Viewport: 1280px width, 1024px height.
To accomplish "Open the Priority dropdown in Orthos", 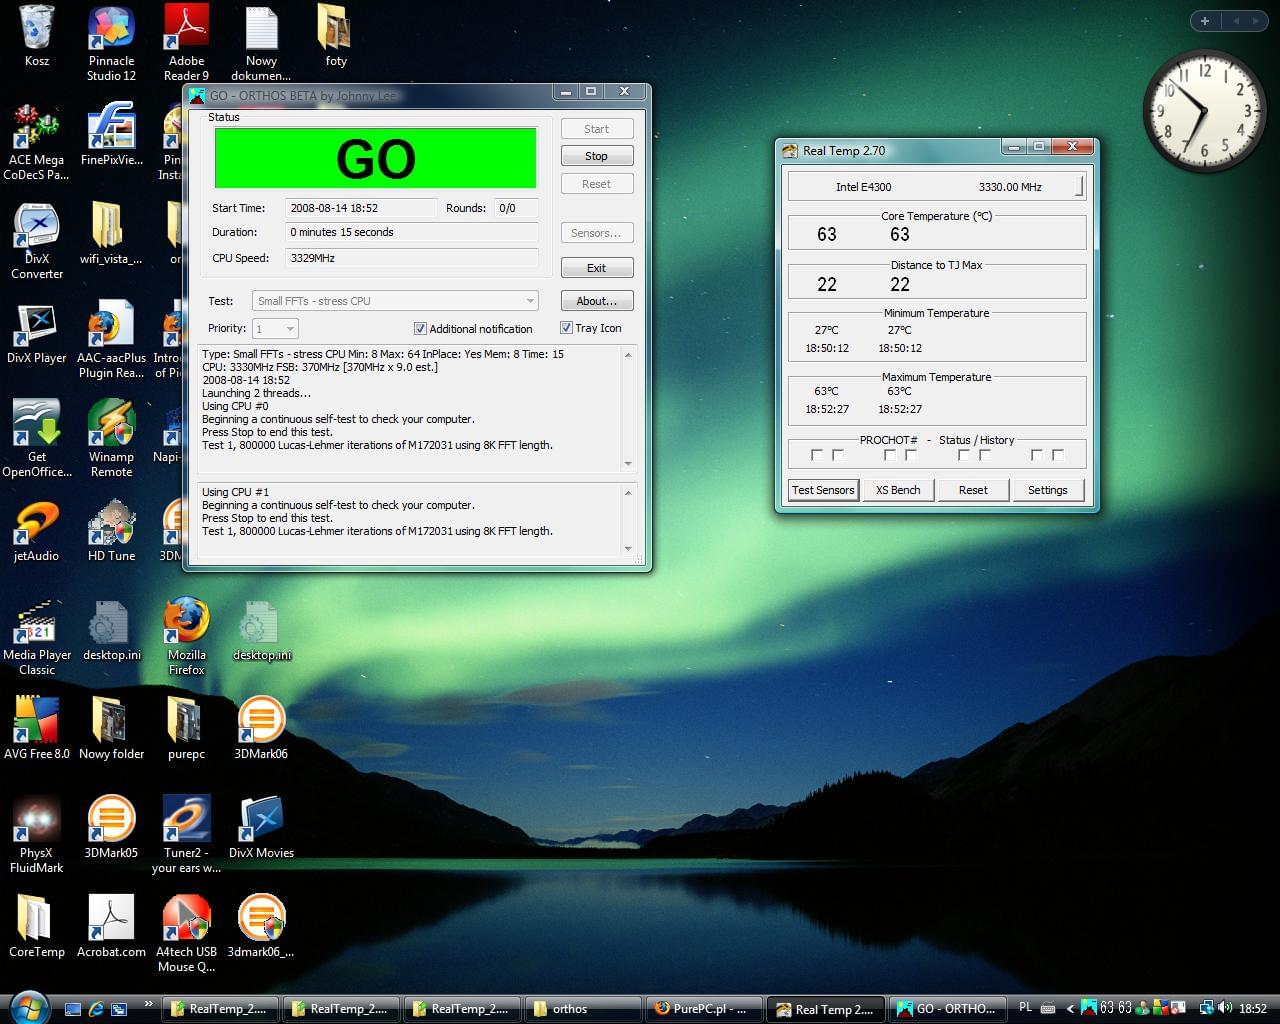I will (x=275, y=329).
